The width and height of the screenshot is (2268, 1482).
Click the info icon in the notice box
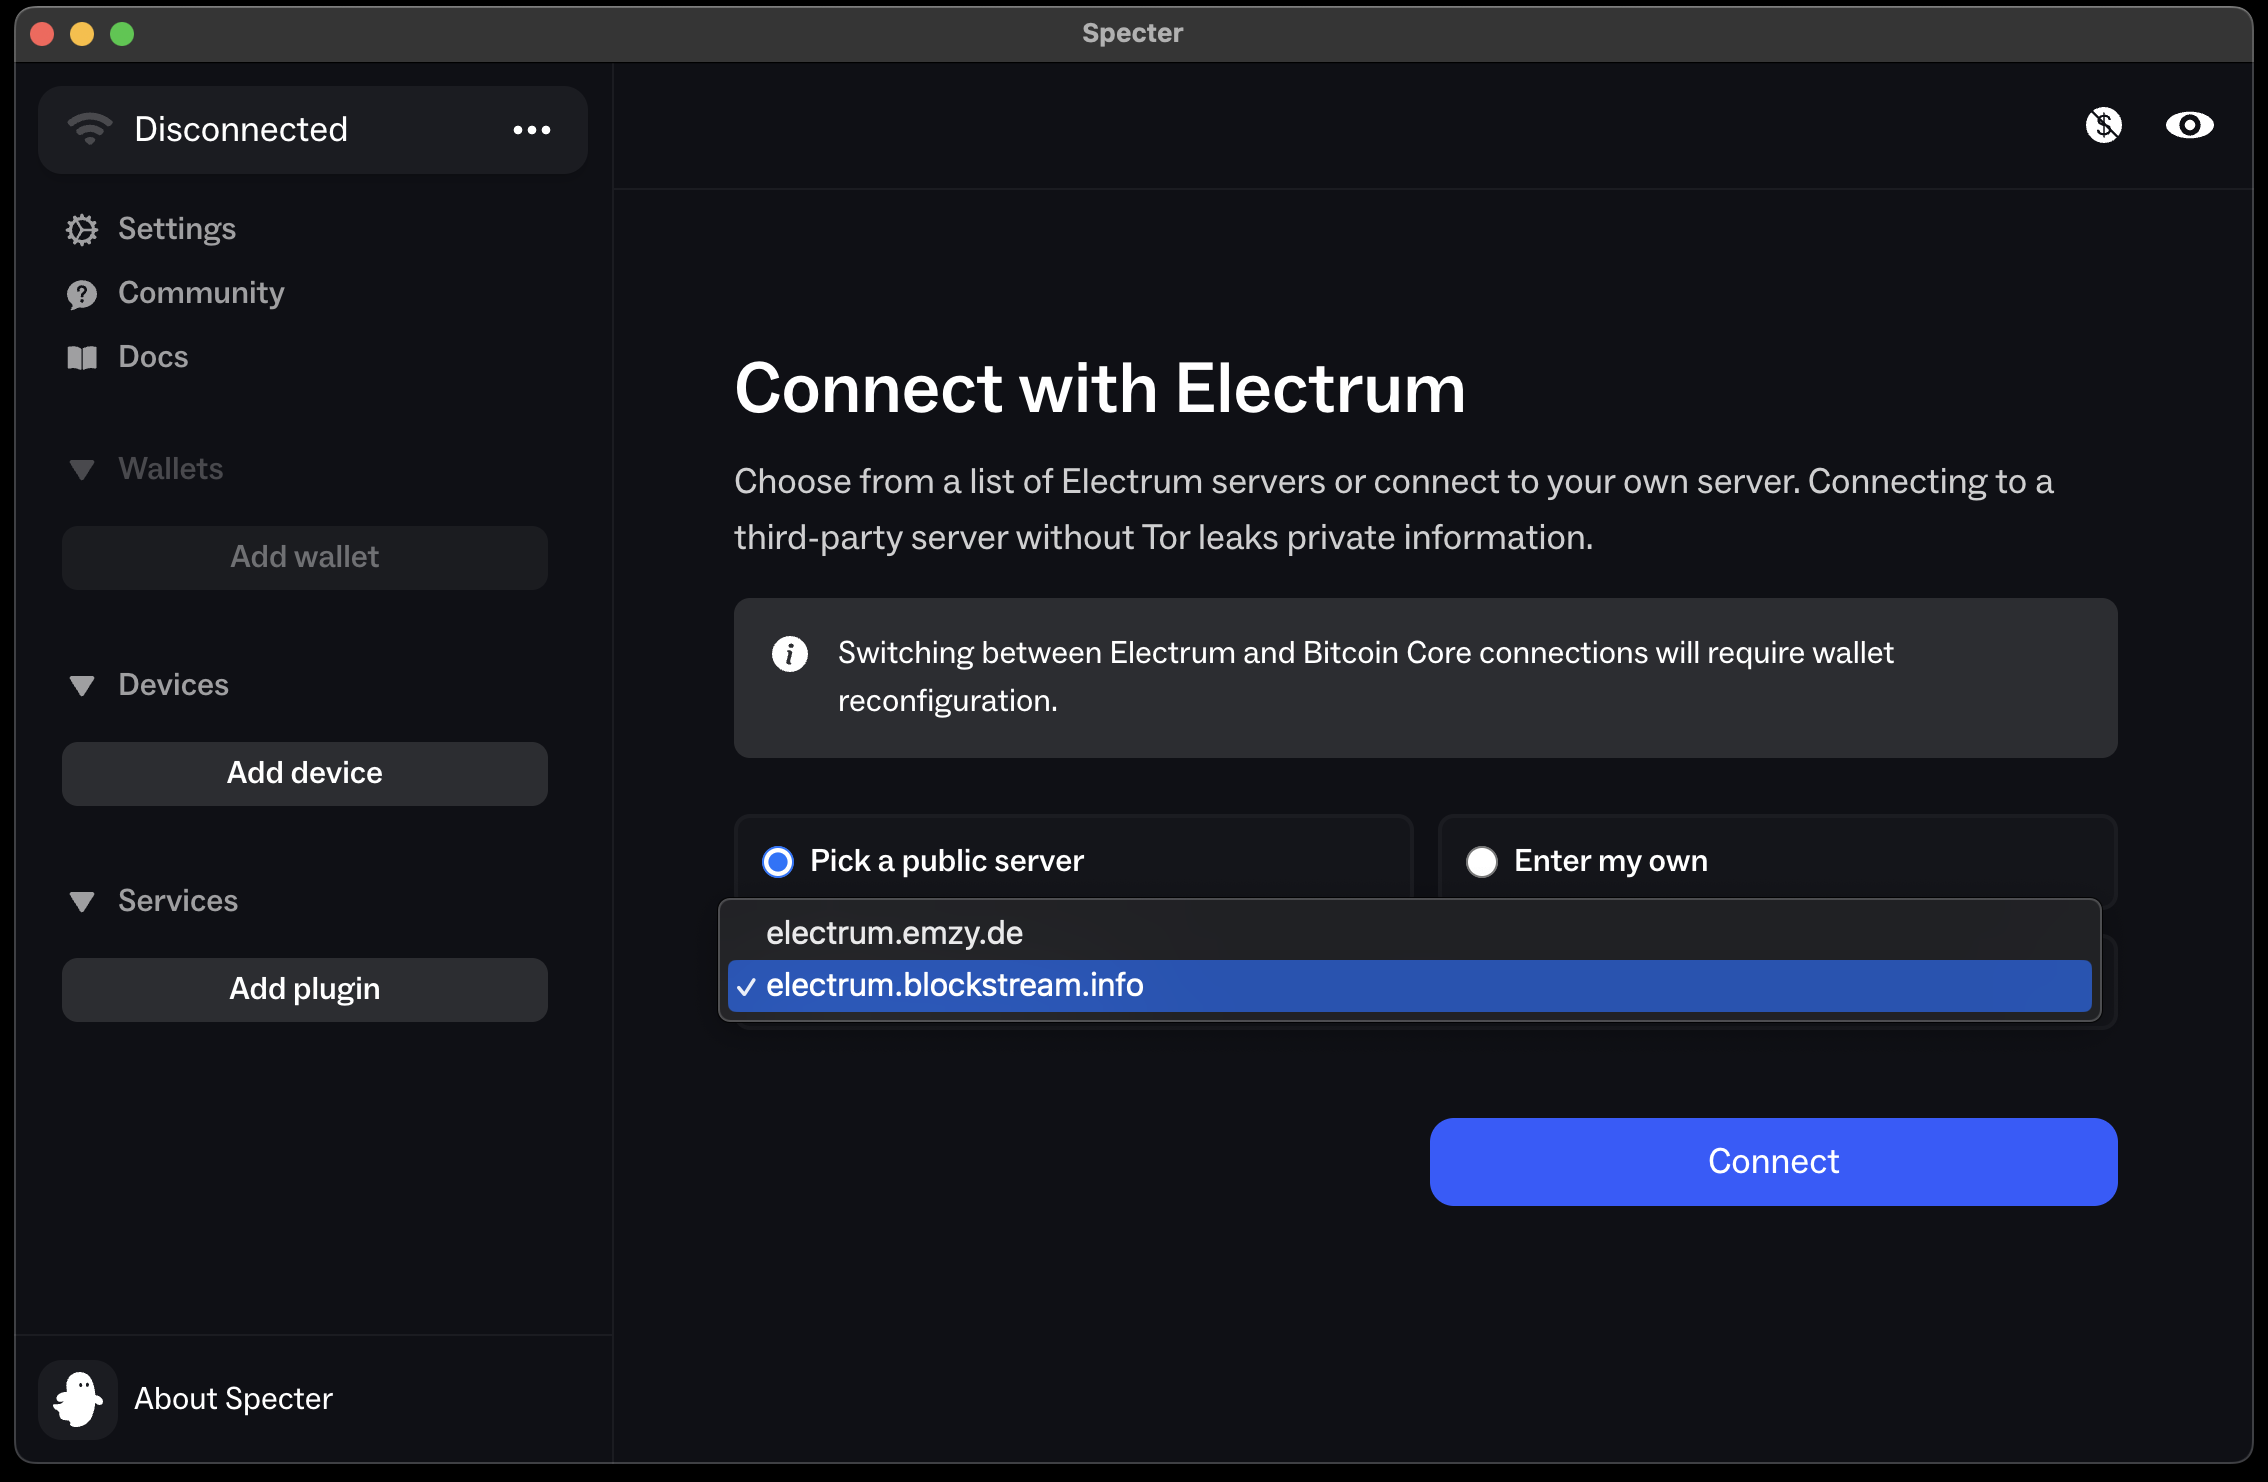pos(790,654)
